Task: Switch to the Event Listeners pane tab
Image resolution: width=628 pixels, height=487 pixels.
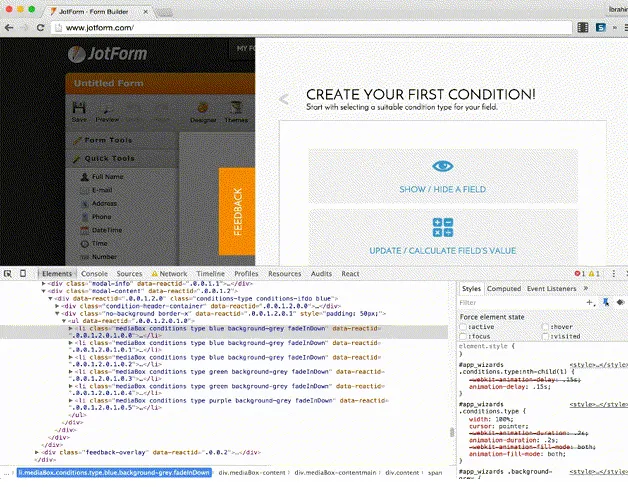Action: 551,289
